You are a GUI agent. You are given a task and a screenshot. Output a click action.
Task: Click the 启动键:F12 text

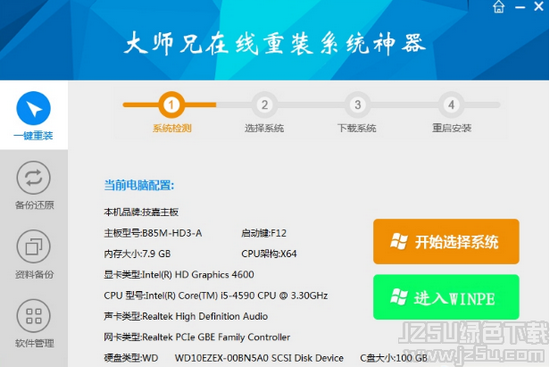pyautogui.click(x=264, y=233)
